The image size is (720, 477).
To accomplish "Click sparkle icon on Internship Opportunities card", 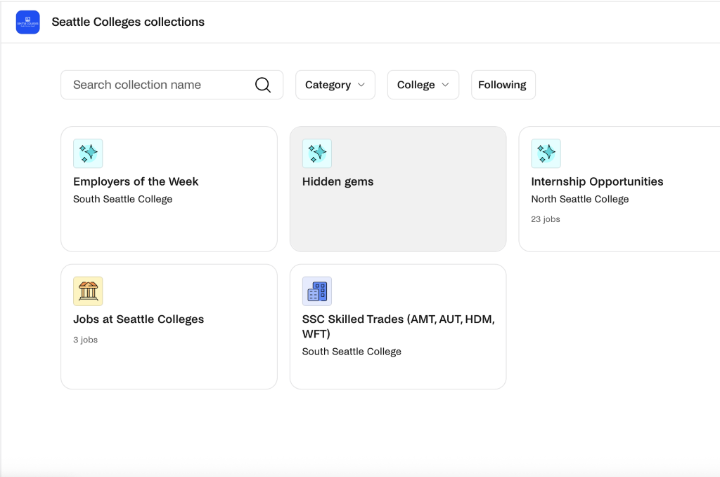I will pos(546,153).
